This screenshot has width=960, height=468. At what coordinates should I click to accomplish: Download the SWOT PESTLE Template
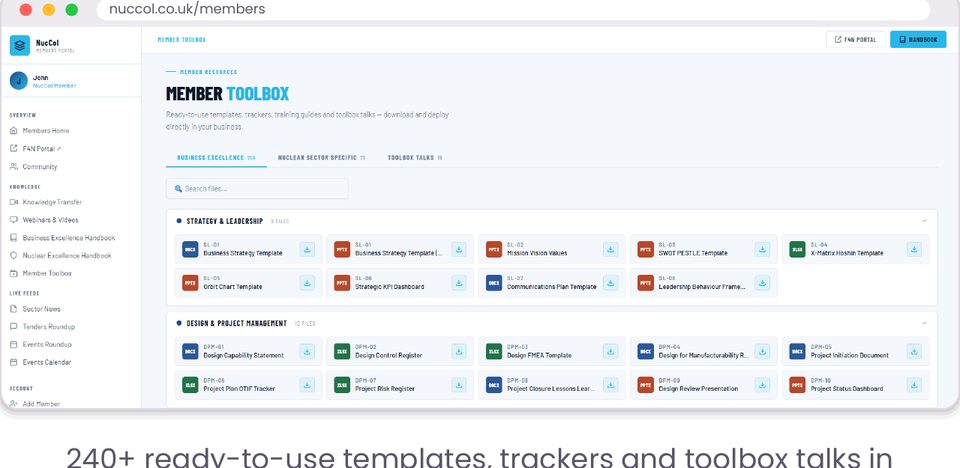(762, 249)
